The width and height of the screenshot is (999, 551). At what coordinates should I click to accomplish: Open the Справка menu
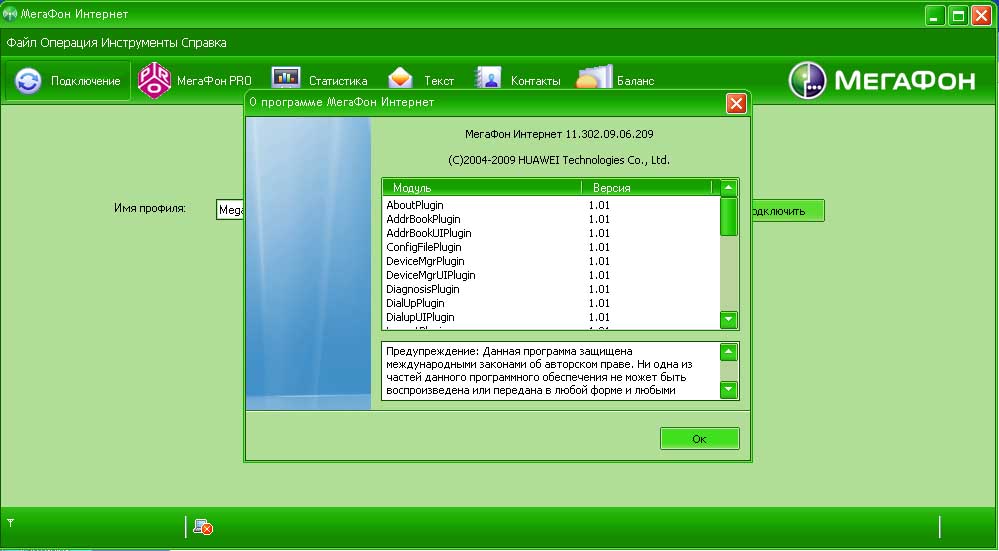pos(204,43)
